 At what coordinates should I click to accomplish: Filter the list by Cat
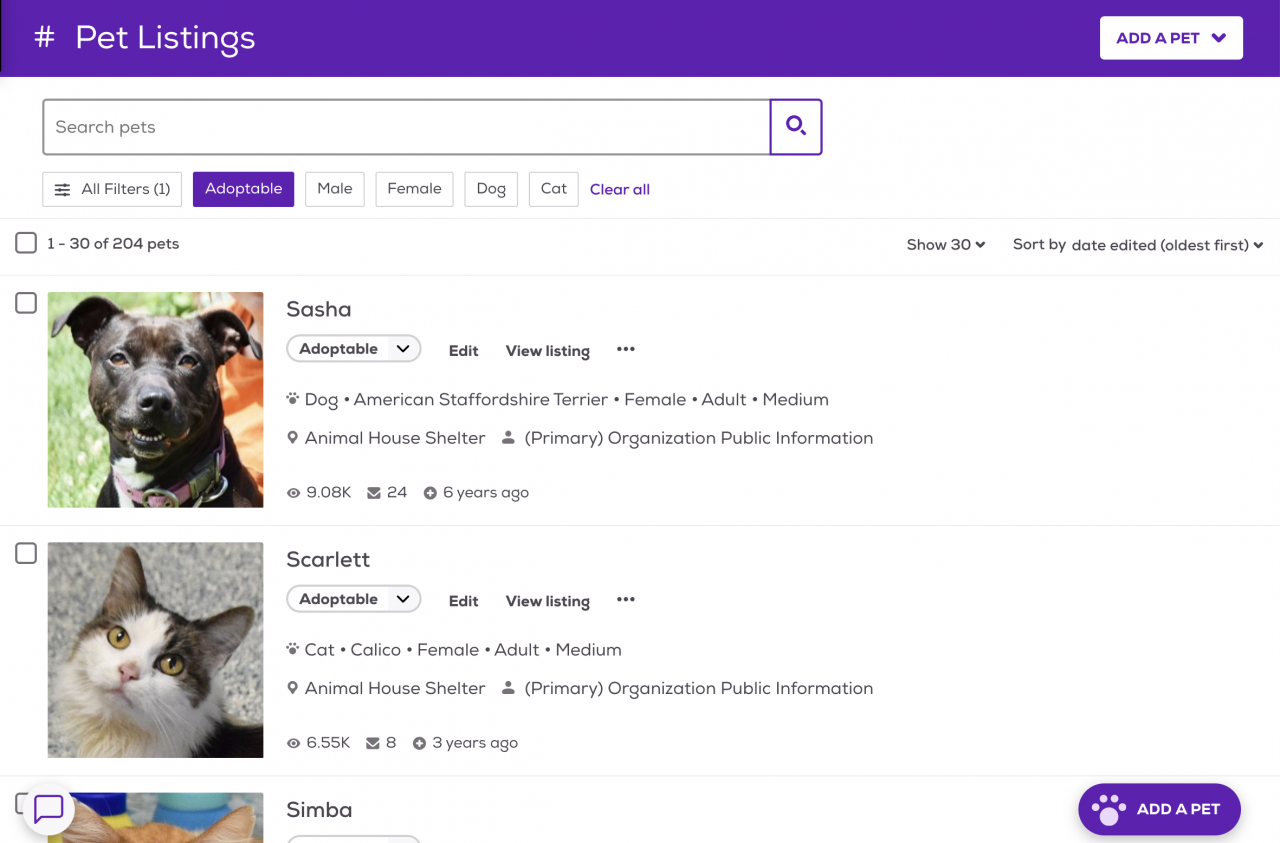click(553, 189)
